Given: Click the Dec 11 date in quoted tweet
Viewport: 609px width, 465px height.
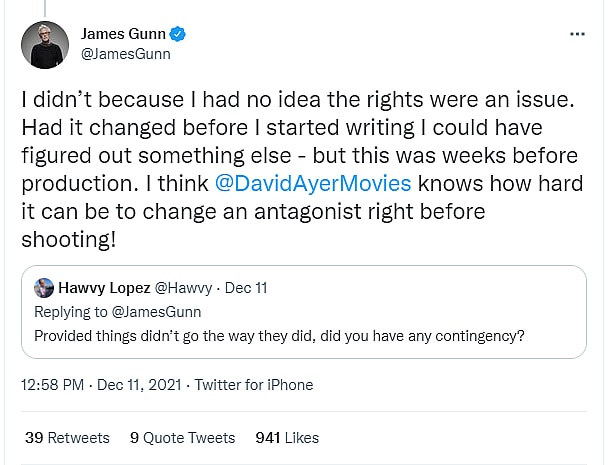Looking at the screenshot, I should pos(244,288).
